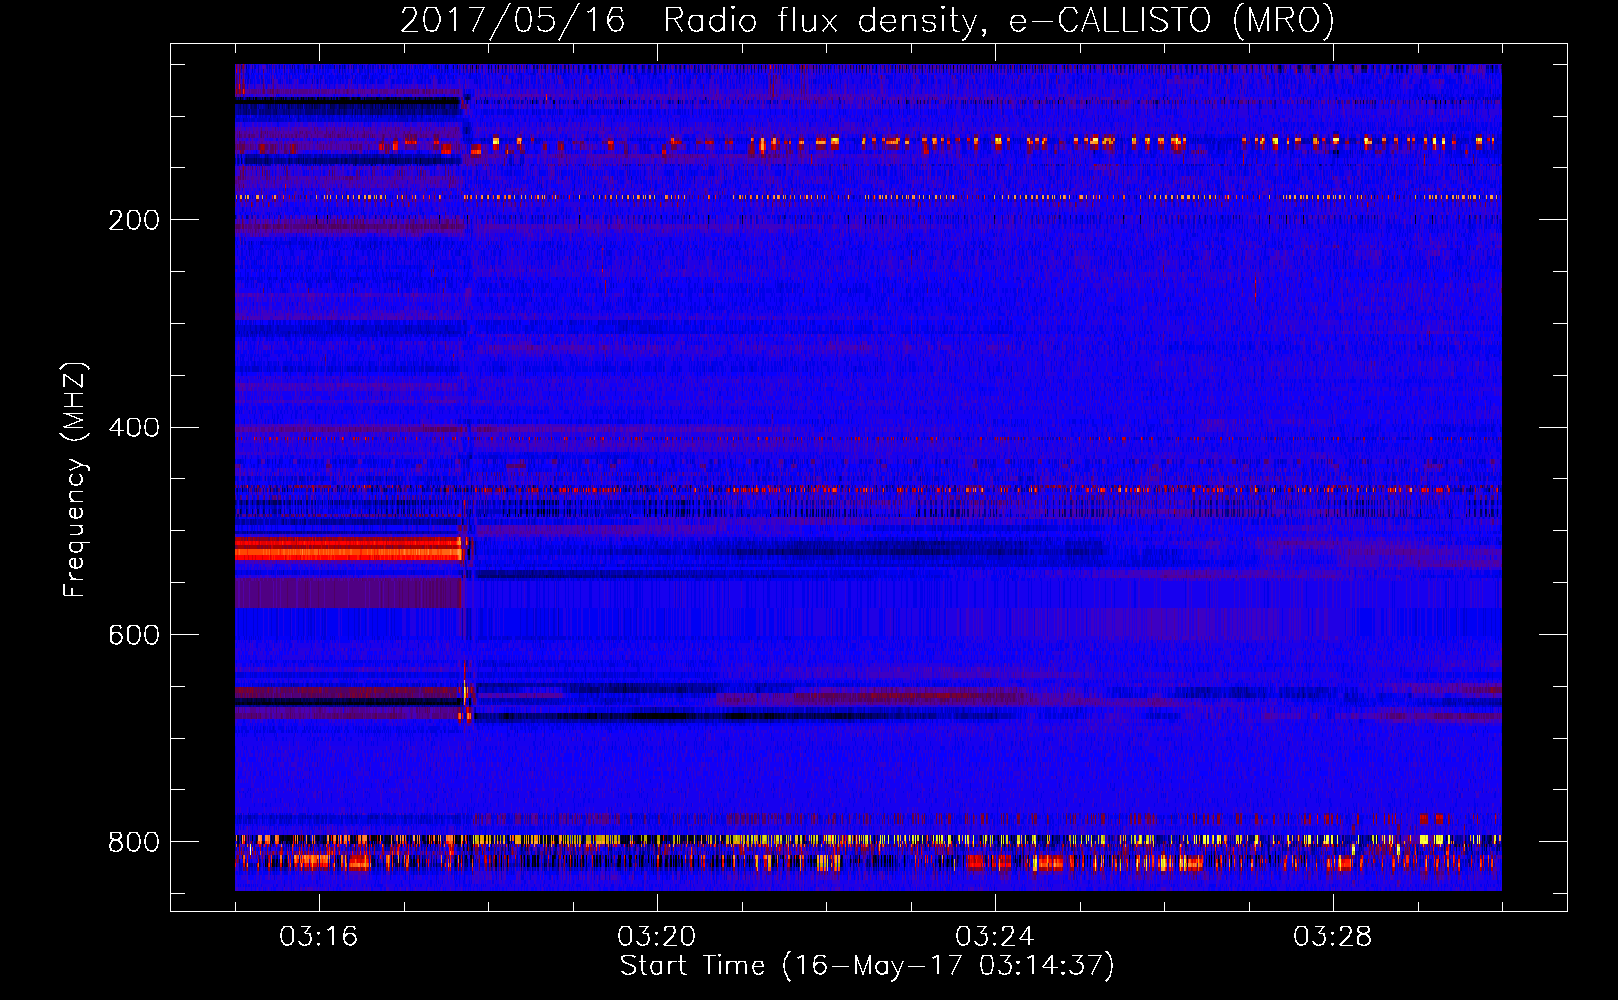Click the 600 frequency tick label

point(134,636)
